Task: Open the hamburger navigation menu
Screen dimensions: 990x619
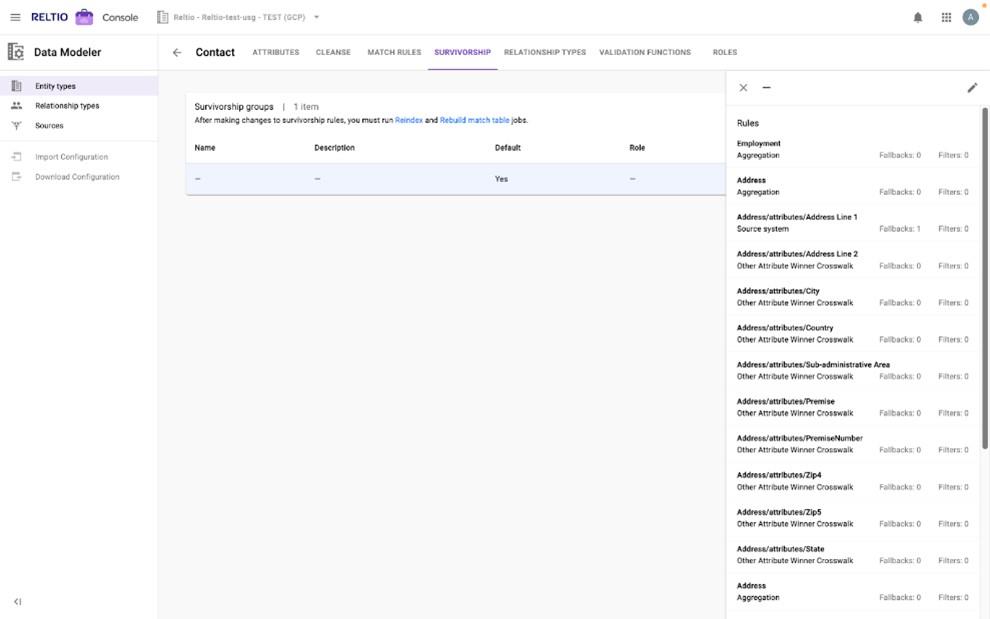Action: [15, 16]
